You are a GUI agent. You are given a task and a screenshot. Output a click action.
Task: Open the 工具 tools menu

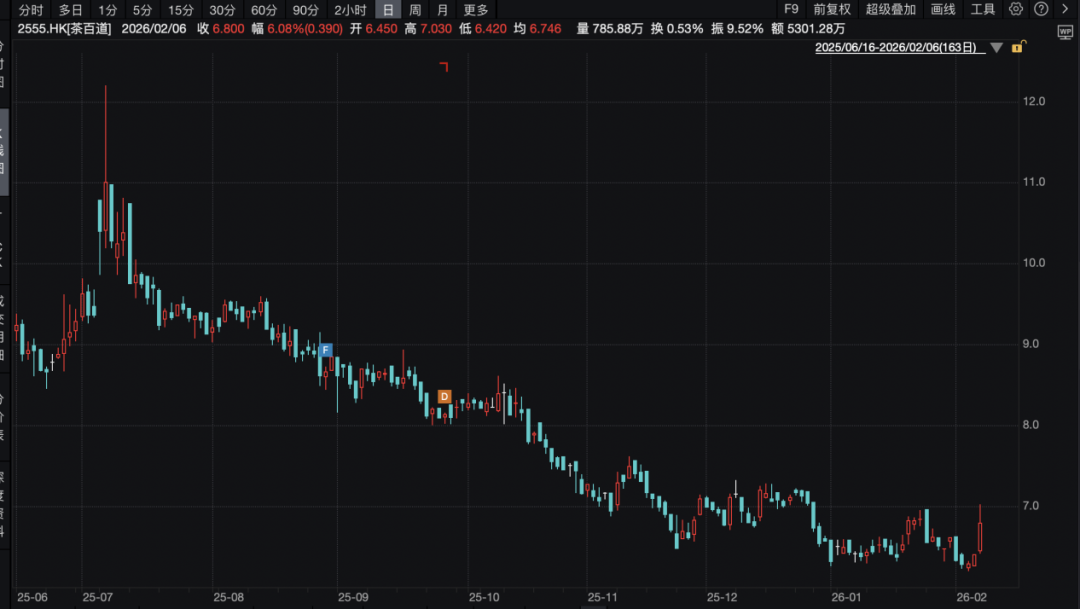click(x=983, y=9)
